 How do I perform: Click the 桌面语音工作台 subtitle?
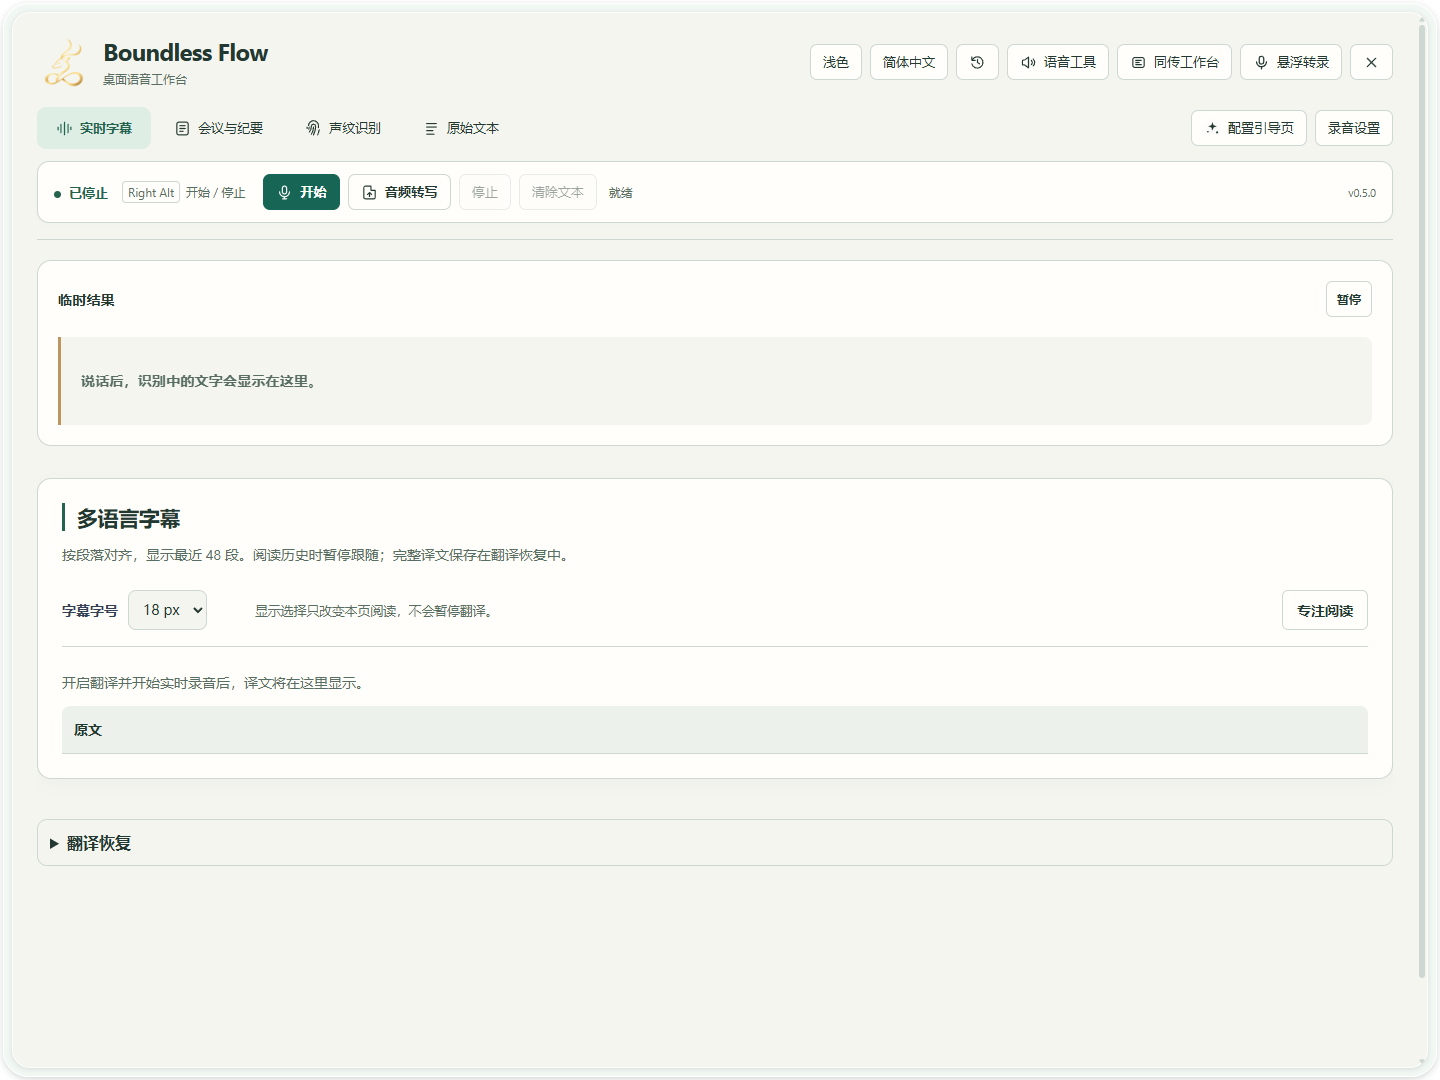point(145,80)
